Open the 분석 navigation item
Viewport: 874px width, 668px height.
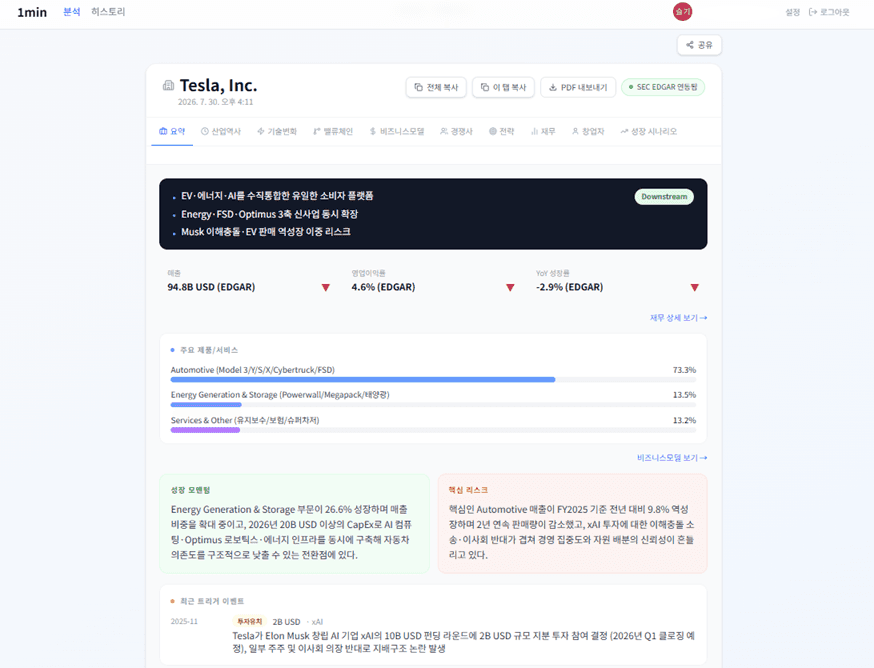click(72, 12)
